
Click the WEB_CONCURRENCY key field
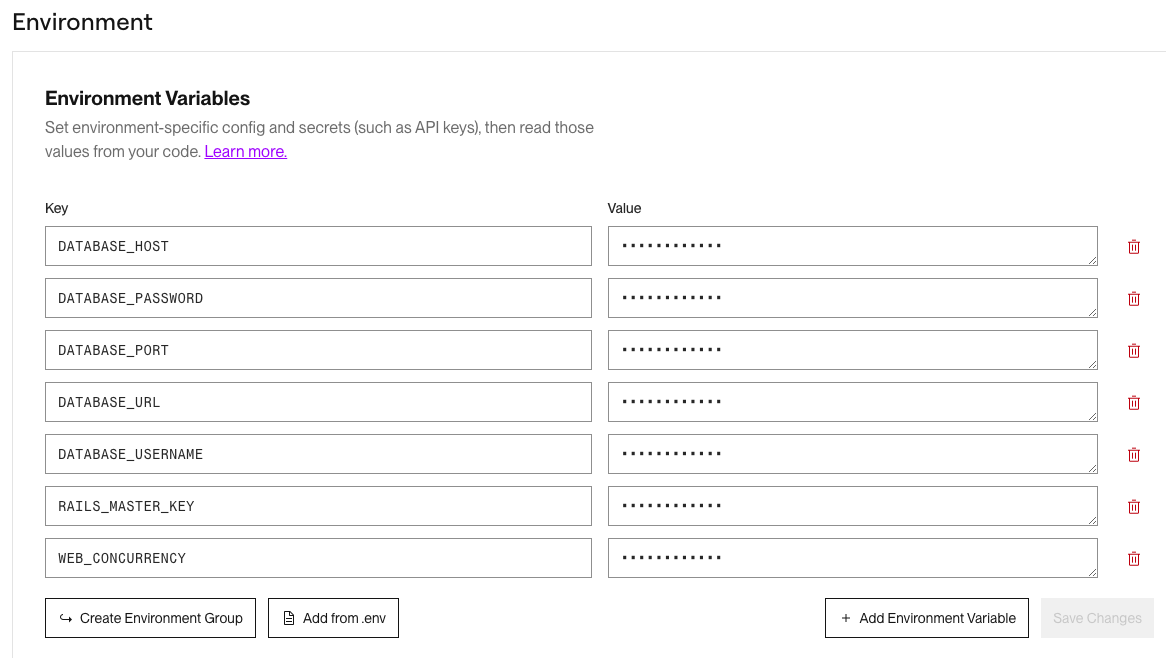coord(318,558)
